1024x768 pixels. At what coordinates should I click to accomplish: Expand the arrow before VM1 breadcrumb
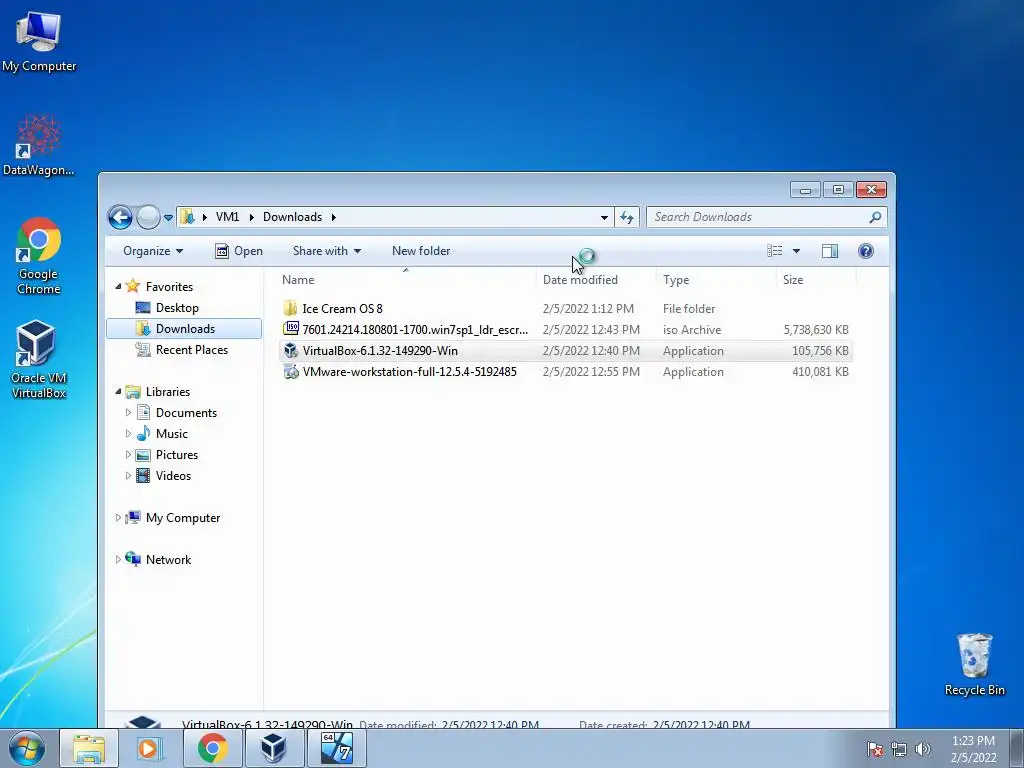(x=204, y=217)
